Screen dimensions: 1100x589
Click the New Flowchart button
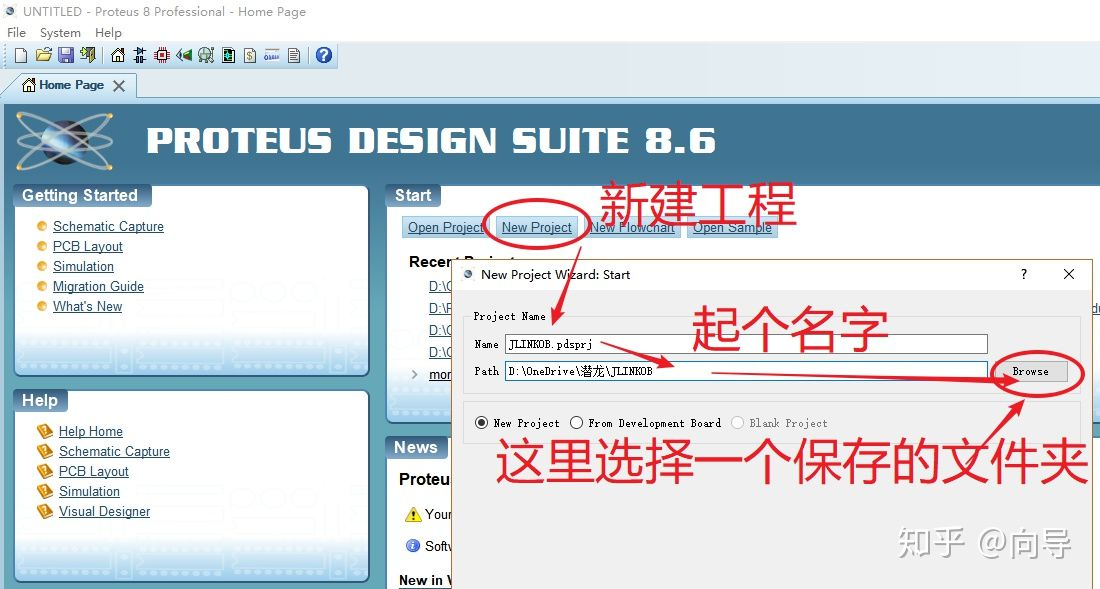(632, 227)
